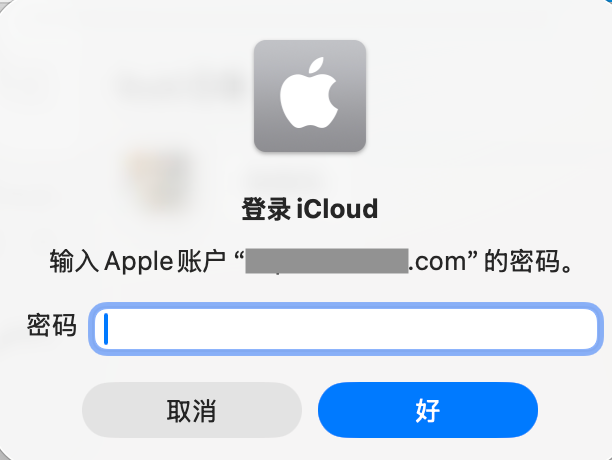Click the blurred avatar behind the dialog
Viewport: 612px width, 460px height.
(x=160, y=179)
